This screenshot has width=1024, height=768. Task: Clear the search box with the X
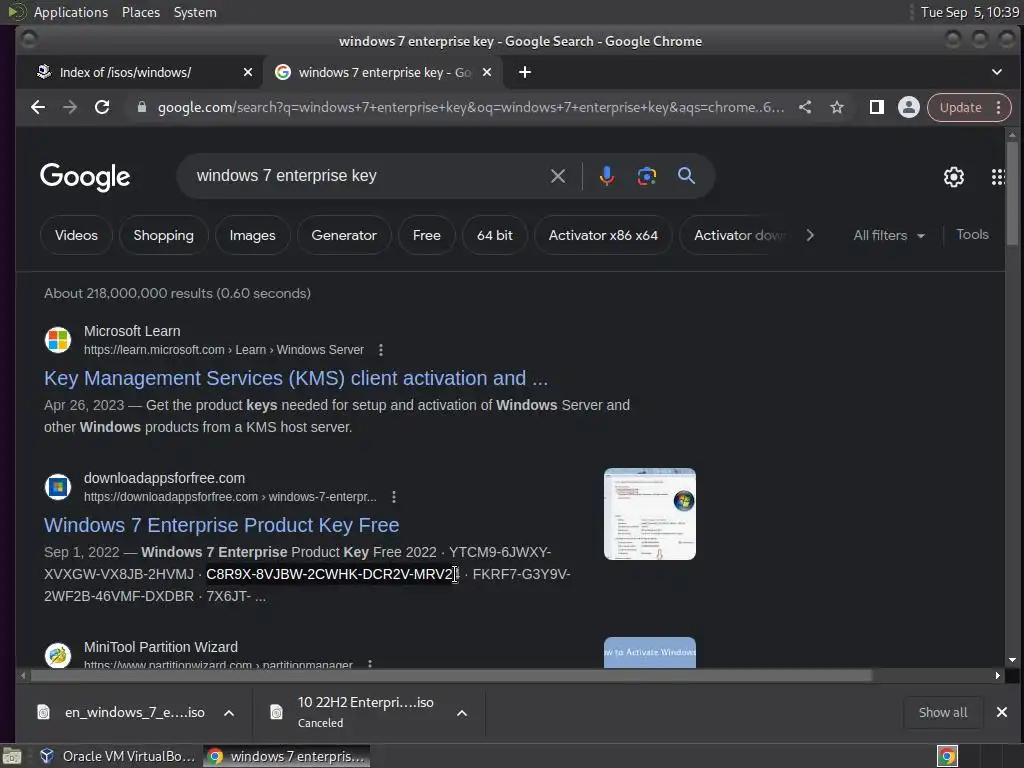tap(558, 176)
